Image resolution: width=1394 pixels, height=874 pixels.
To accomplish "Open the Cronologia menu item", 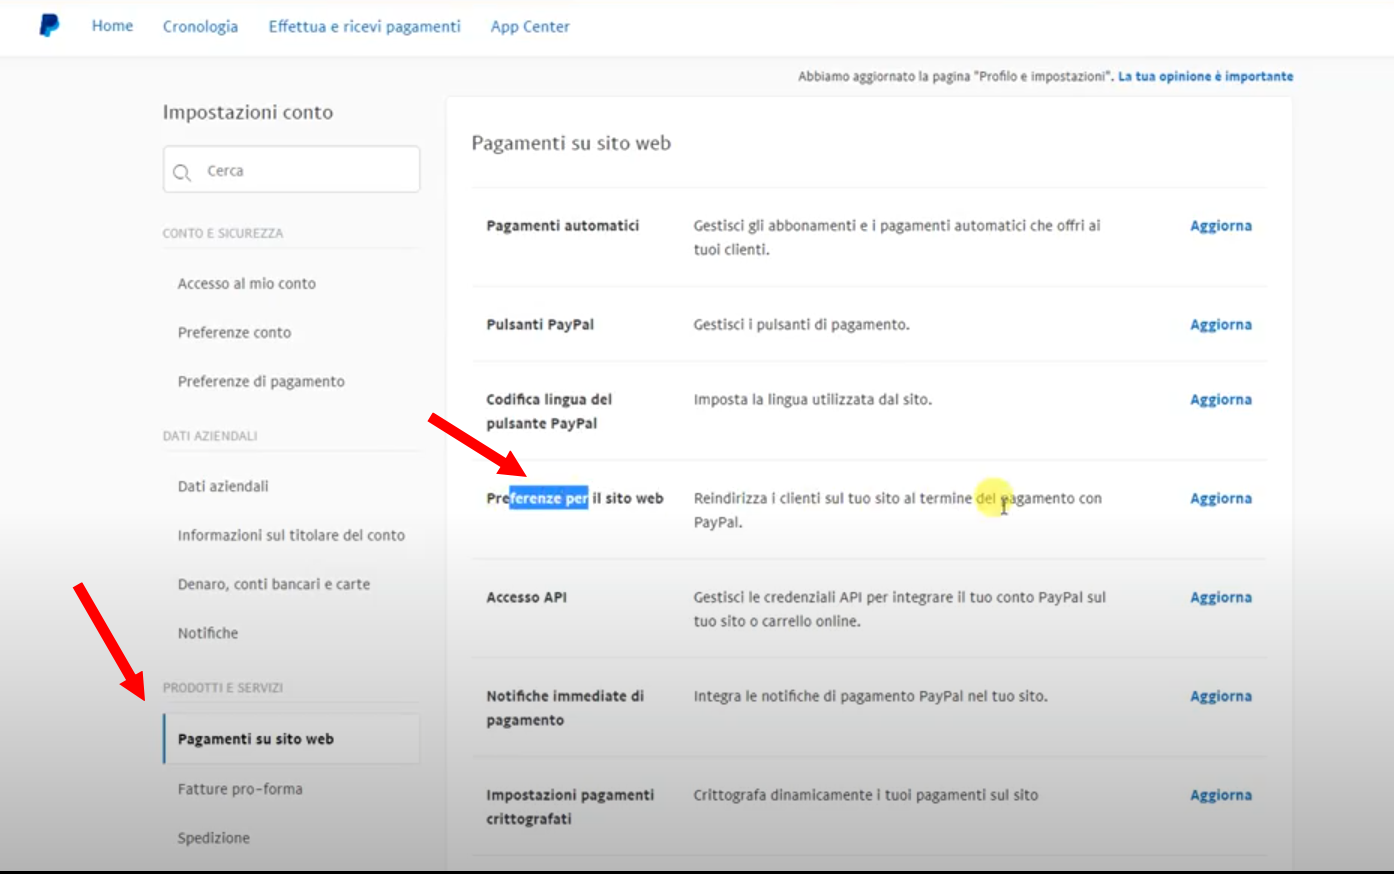I will coord(200,27).
